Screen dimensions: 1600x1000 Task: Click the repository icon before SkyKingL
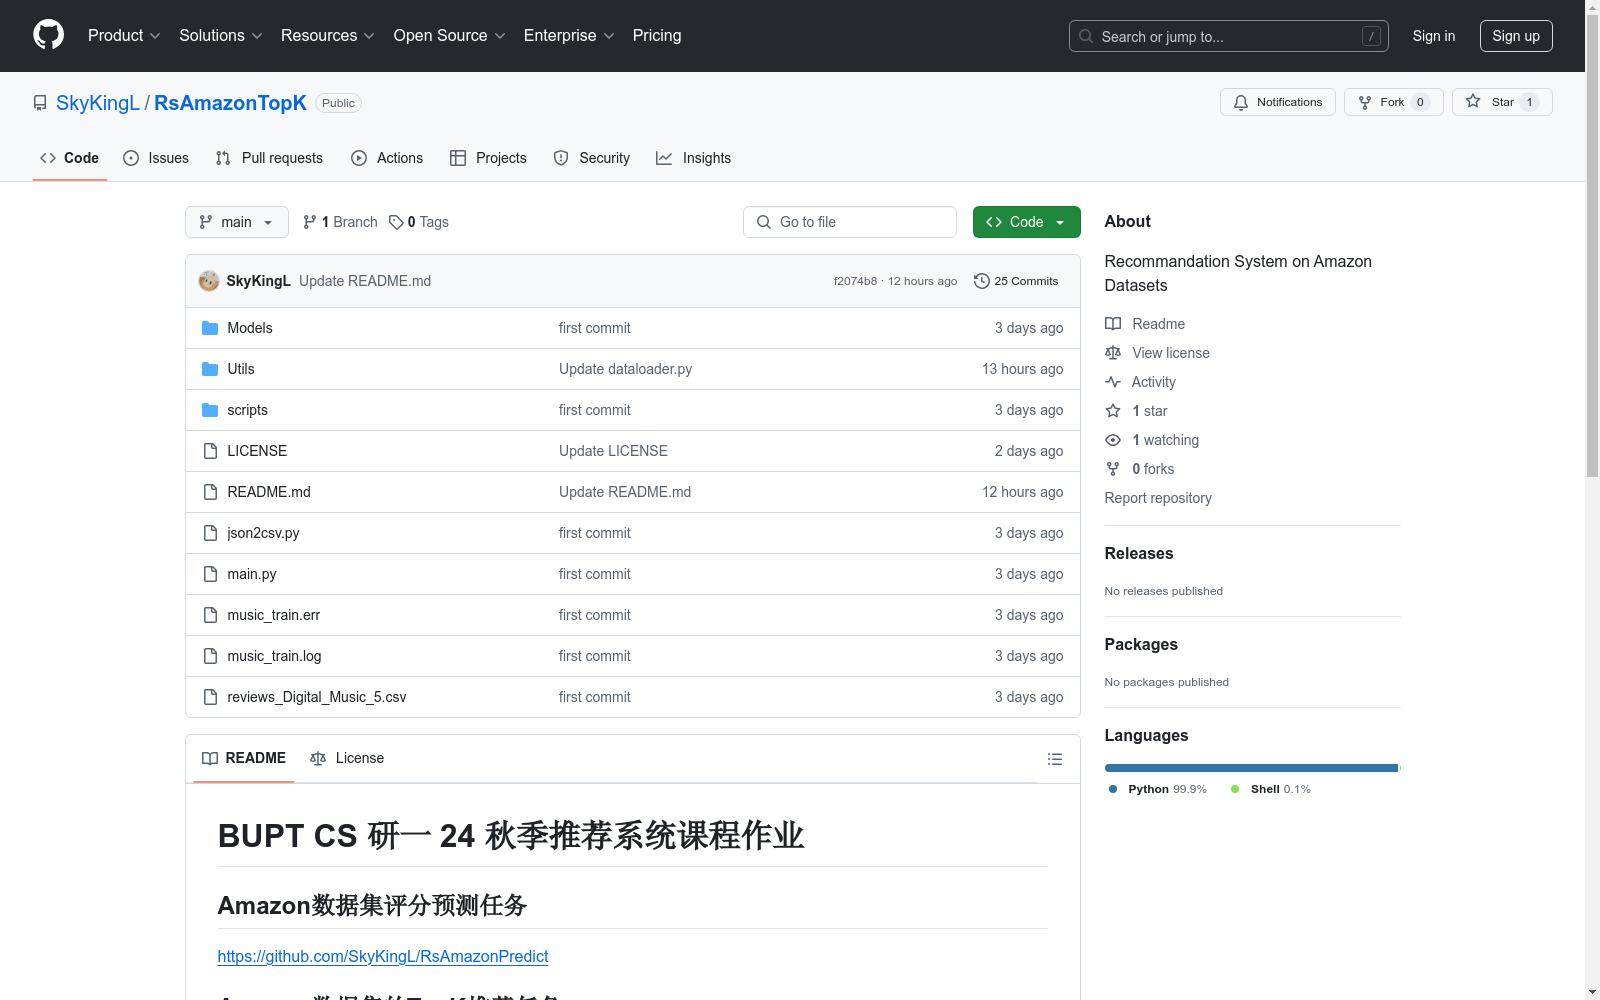[x=40, y=103]
